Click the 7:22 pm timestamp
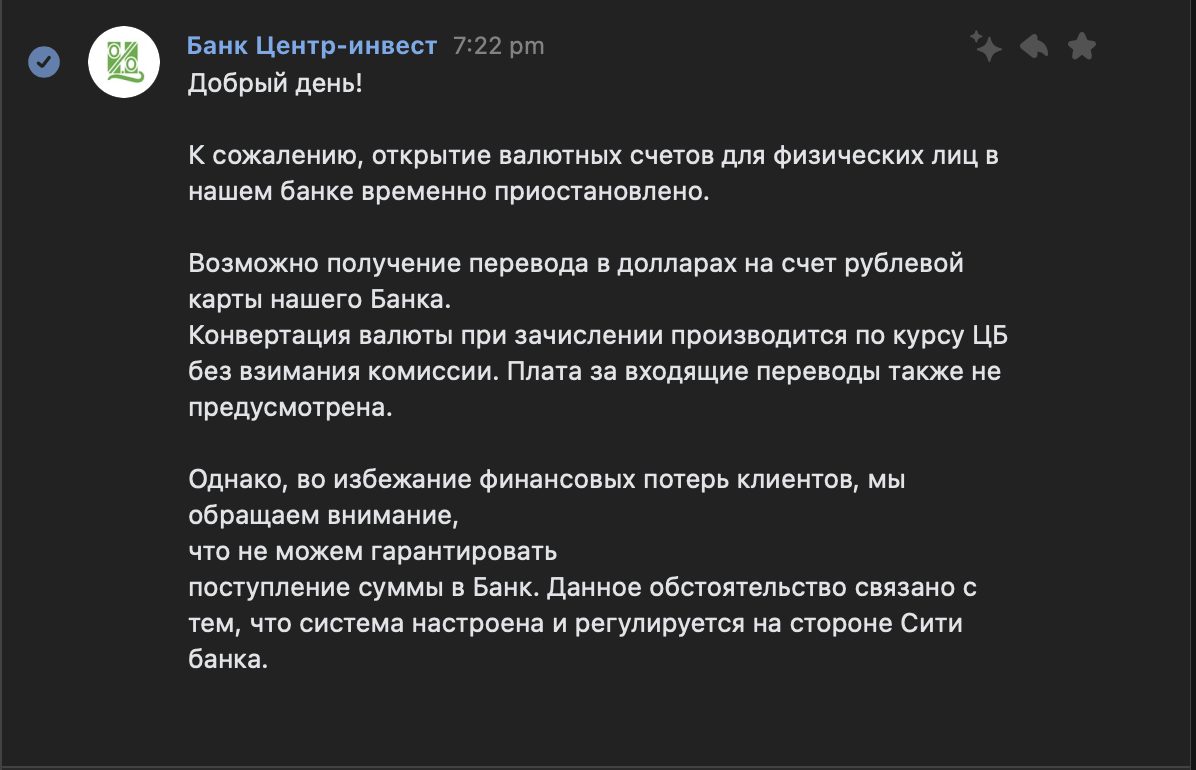 499,47
